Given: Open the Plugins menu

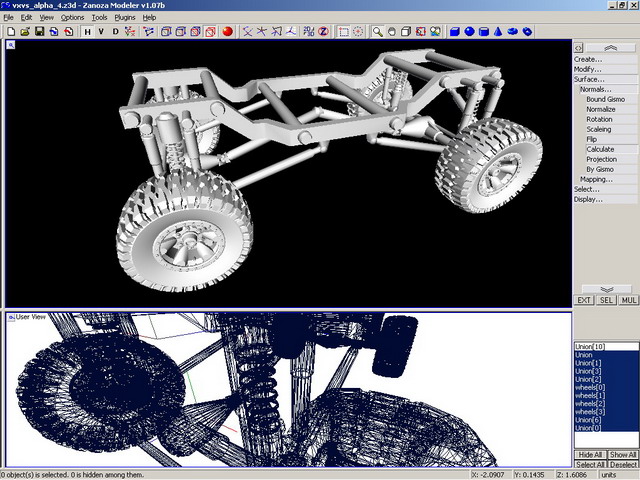Looking at the screenshot, I should point(125,17).
